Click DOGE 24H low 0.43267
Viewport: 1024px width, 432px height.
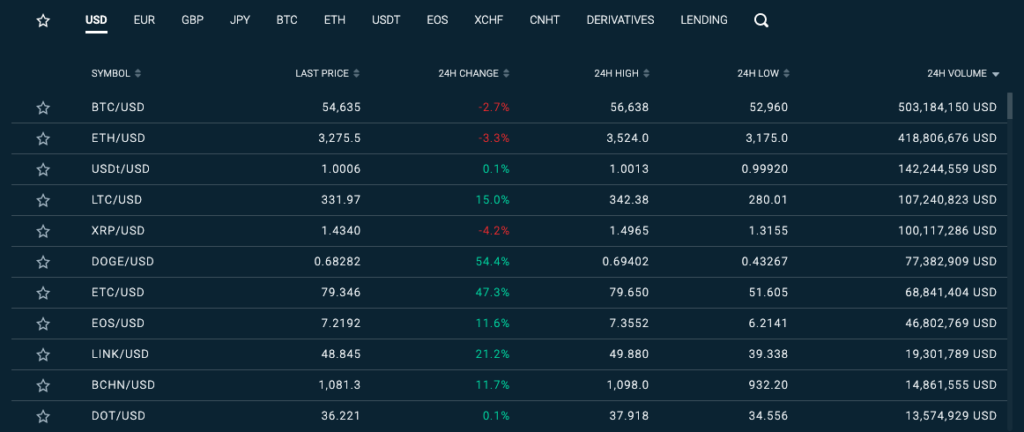tap(765, 261)
